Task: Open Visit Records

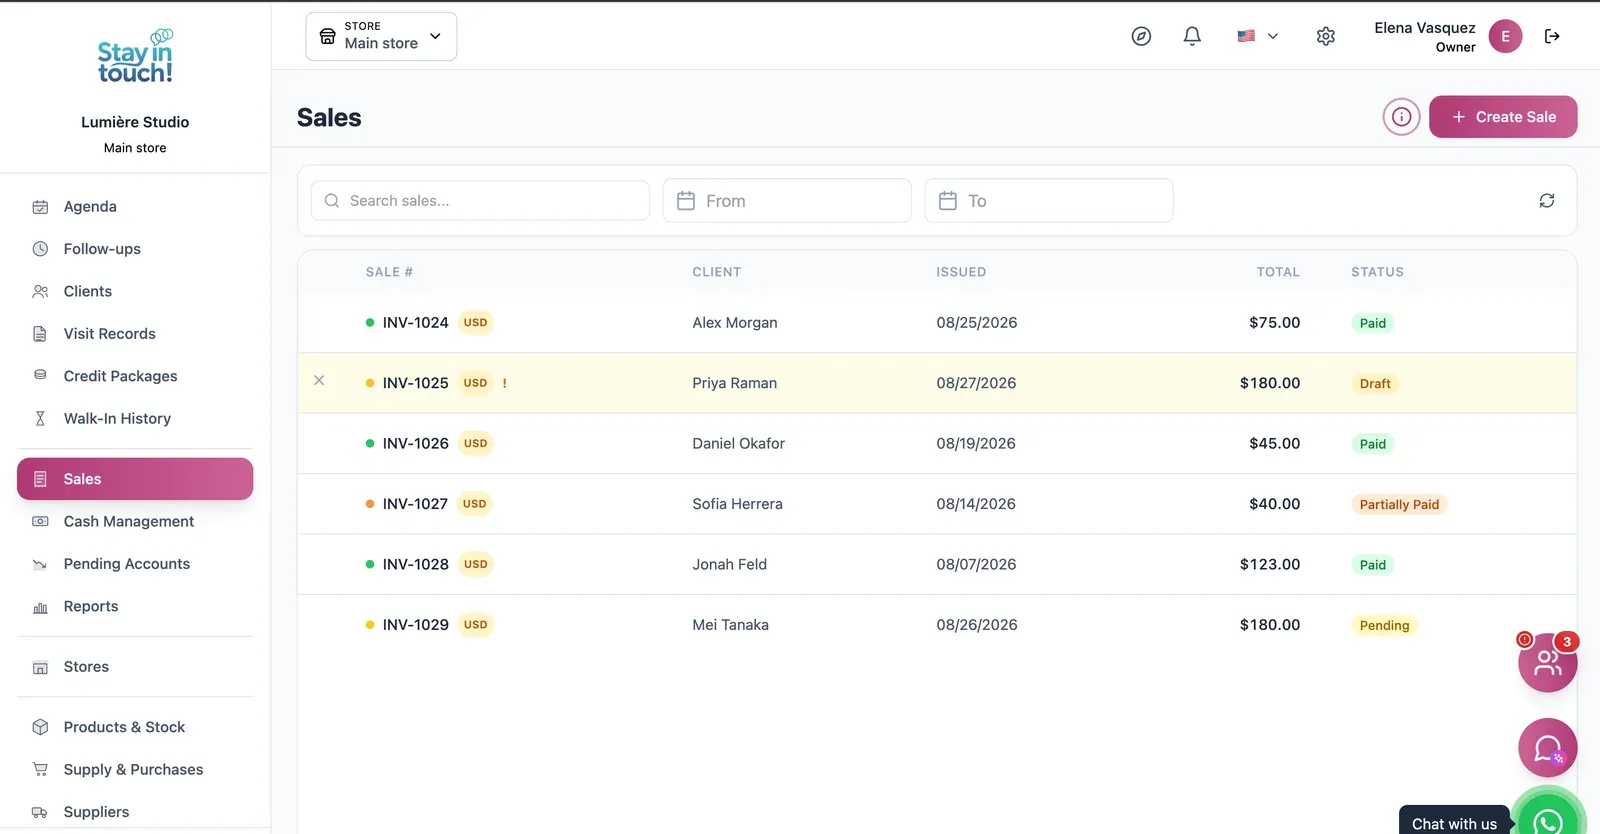Action: pyautogui.click(x=135, y=334)
